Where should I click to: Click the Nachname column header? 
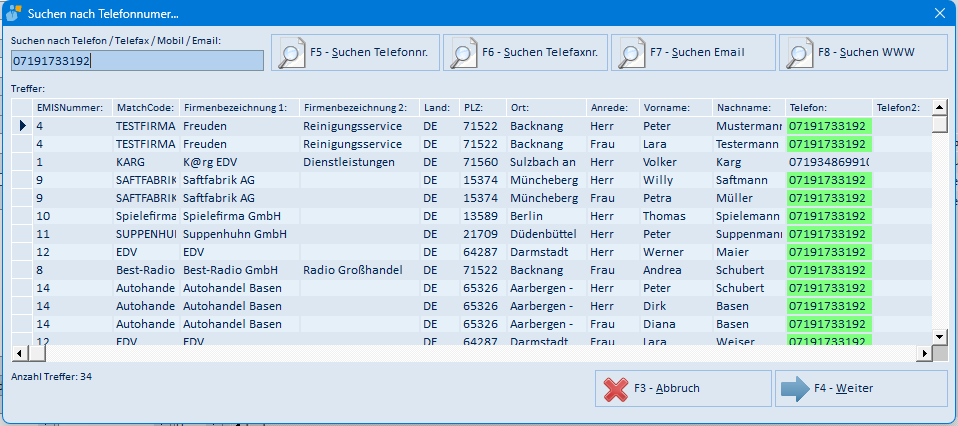click(x=749, y=108)
